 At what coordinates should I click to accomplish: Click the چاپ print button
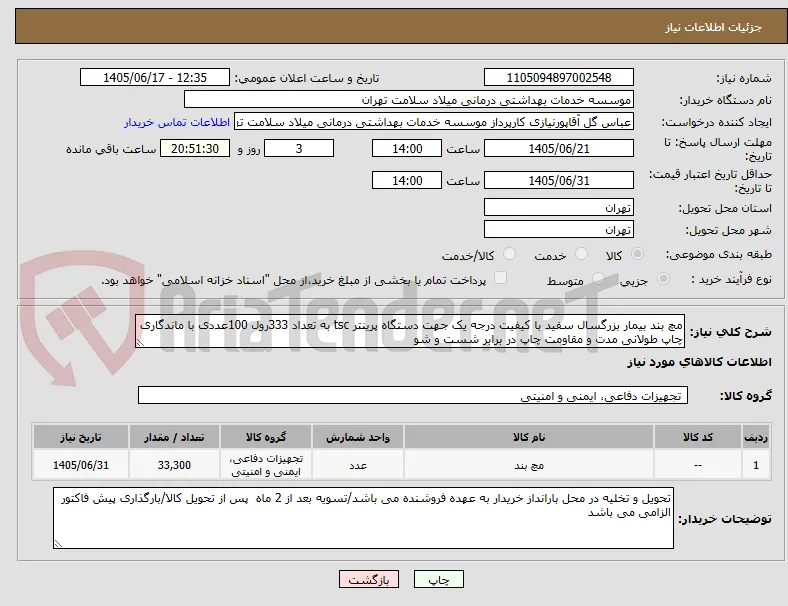(x=438, y=579)
